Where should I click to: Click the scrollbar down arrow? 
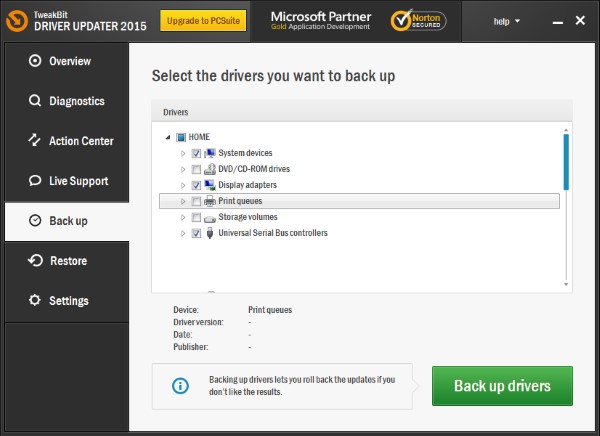pyautogui.click(x=566, y=284)
